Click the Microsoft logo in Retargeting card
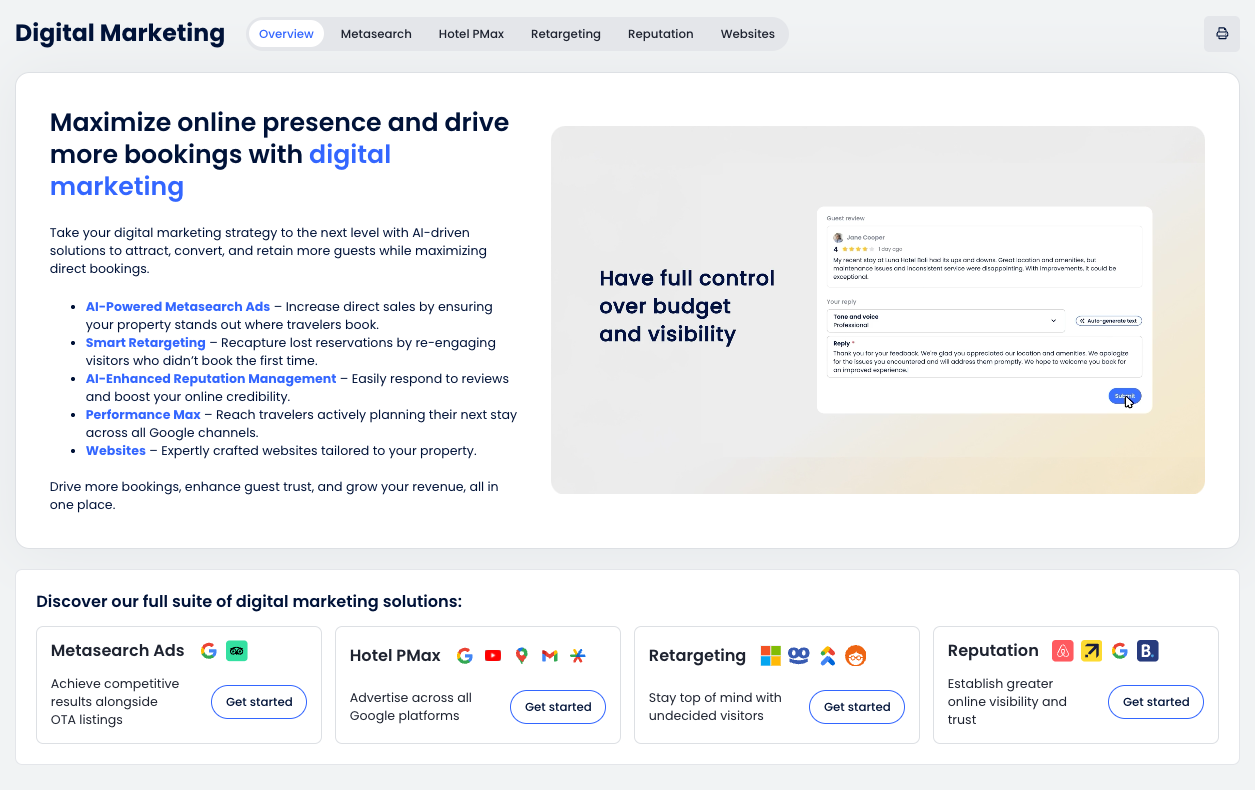This screenshot has height=790, width=1255. click(770, 656)
